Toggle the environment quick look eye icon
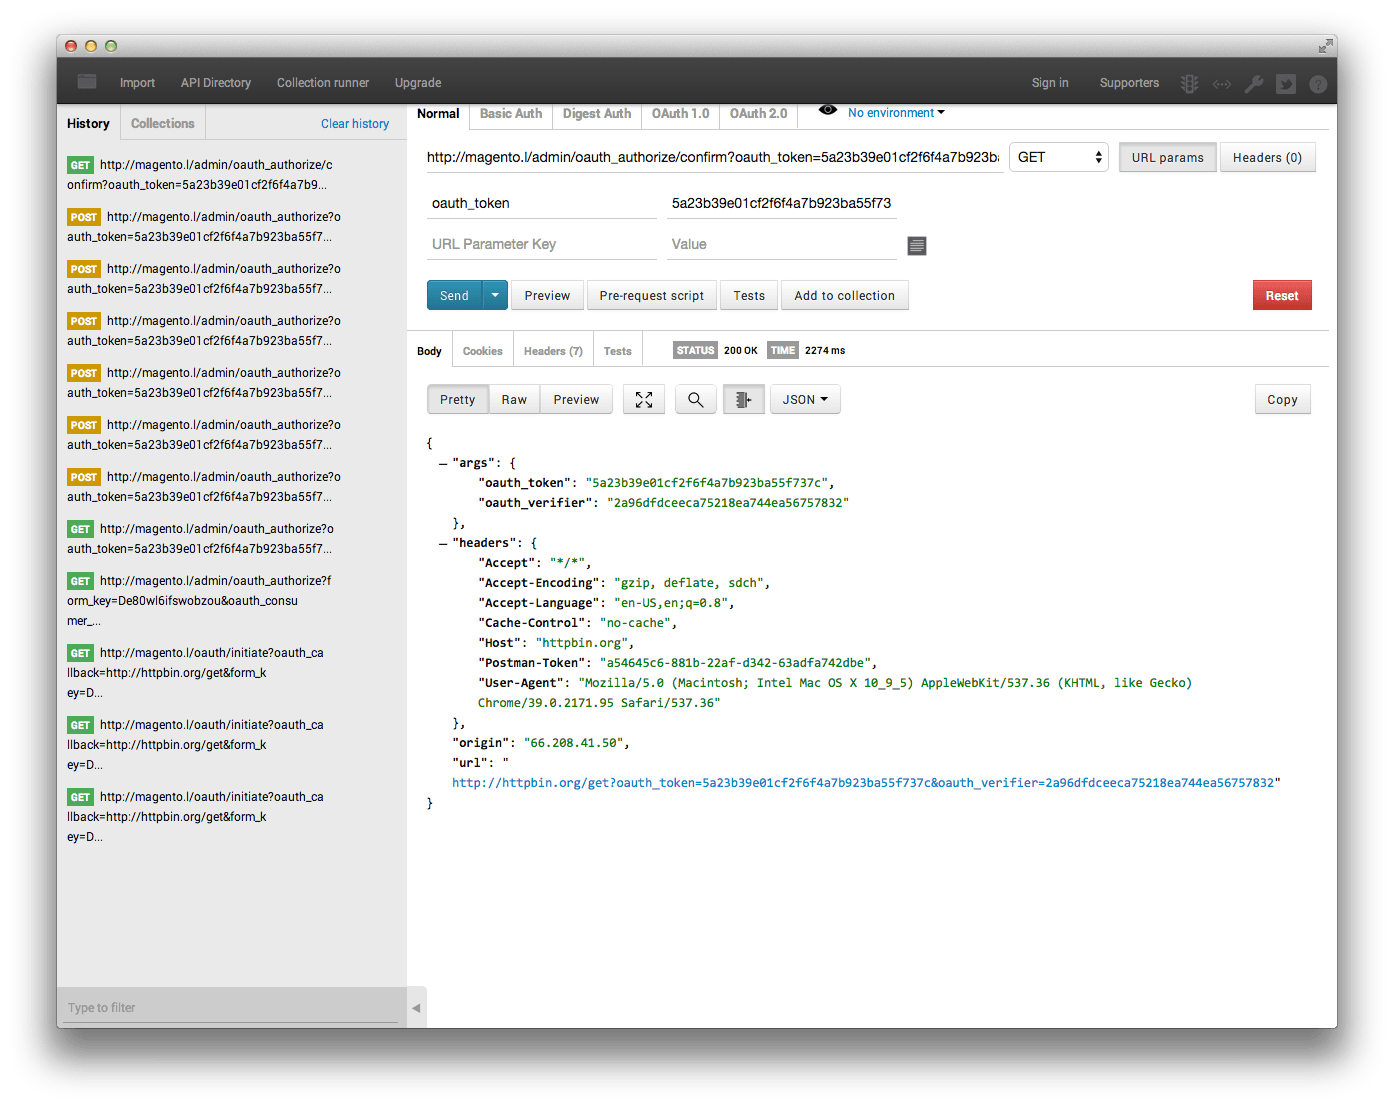 click(x=827, y=112)
